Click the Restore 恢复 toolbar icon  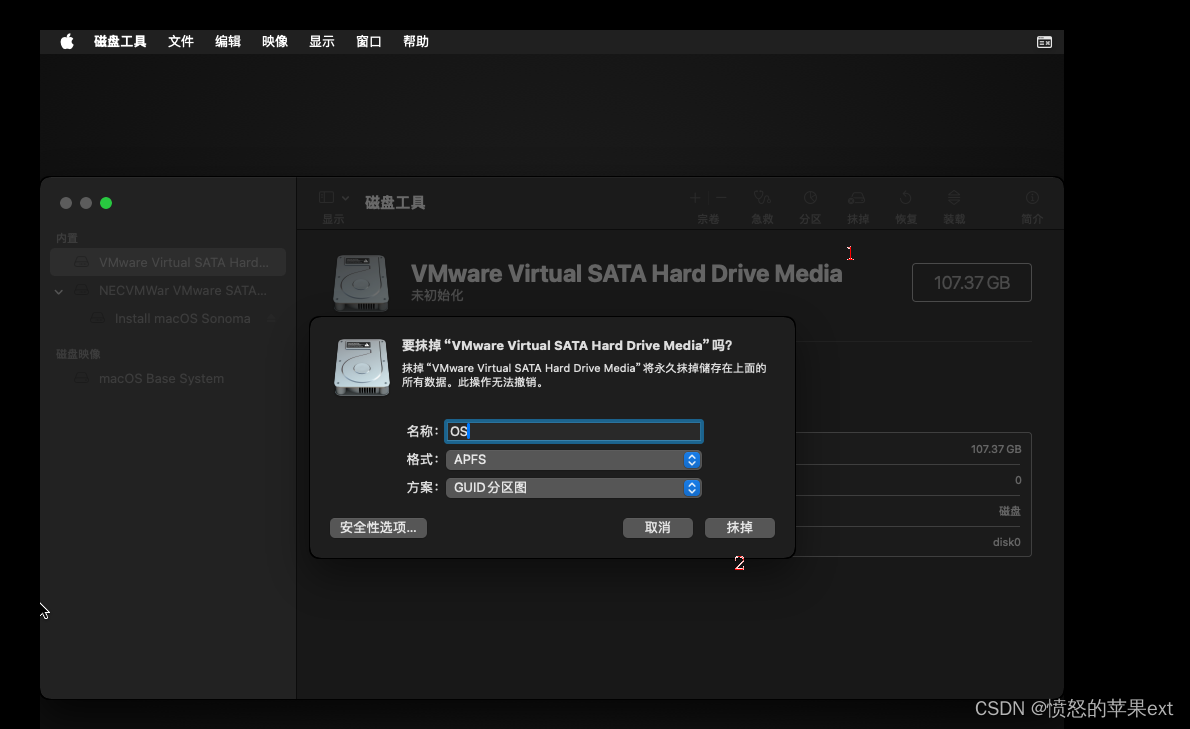pos(905,198)
